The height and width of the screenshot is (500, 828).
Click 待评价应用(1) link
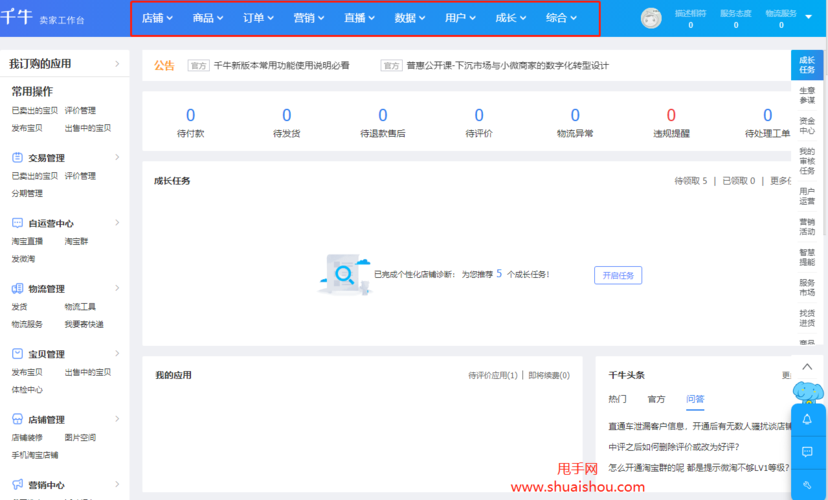493,375
